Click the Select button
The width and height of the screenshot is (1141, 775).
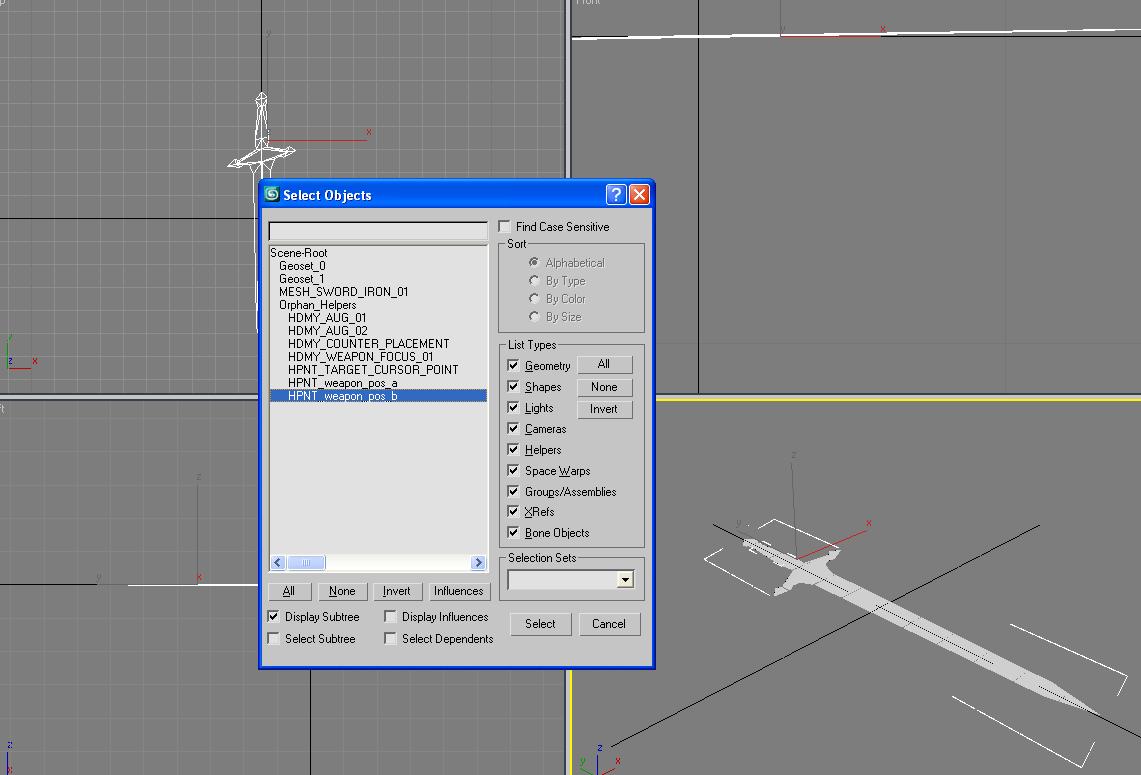[x=540, y=624]
